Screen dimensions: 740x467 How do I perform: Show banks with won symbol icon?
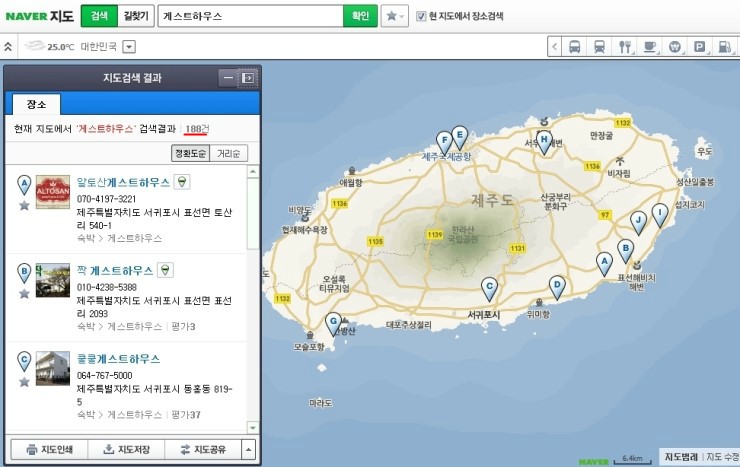point(675,47)
